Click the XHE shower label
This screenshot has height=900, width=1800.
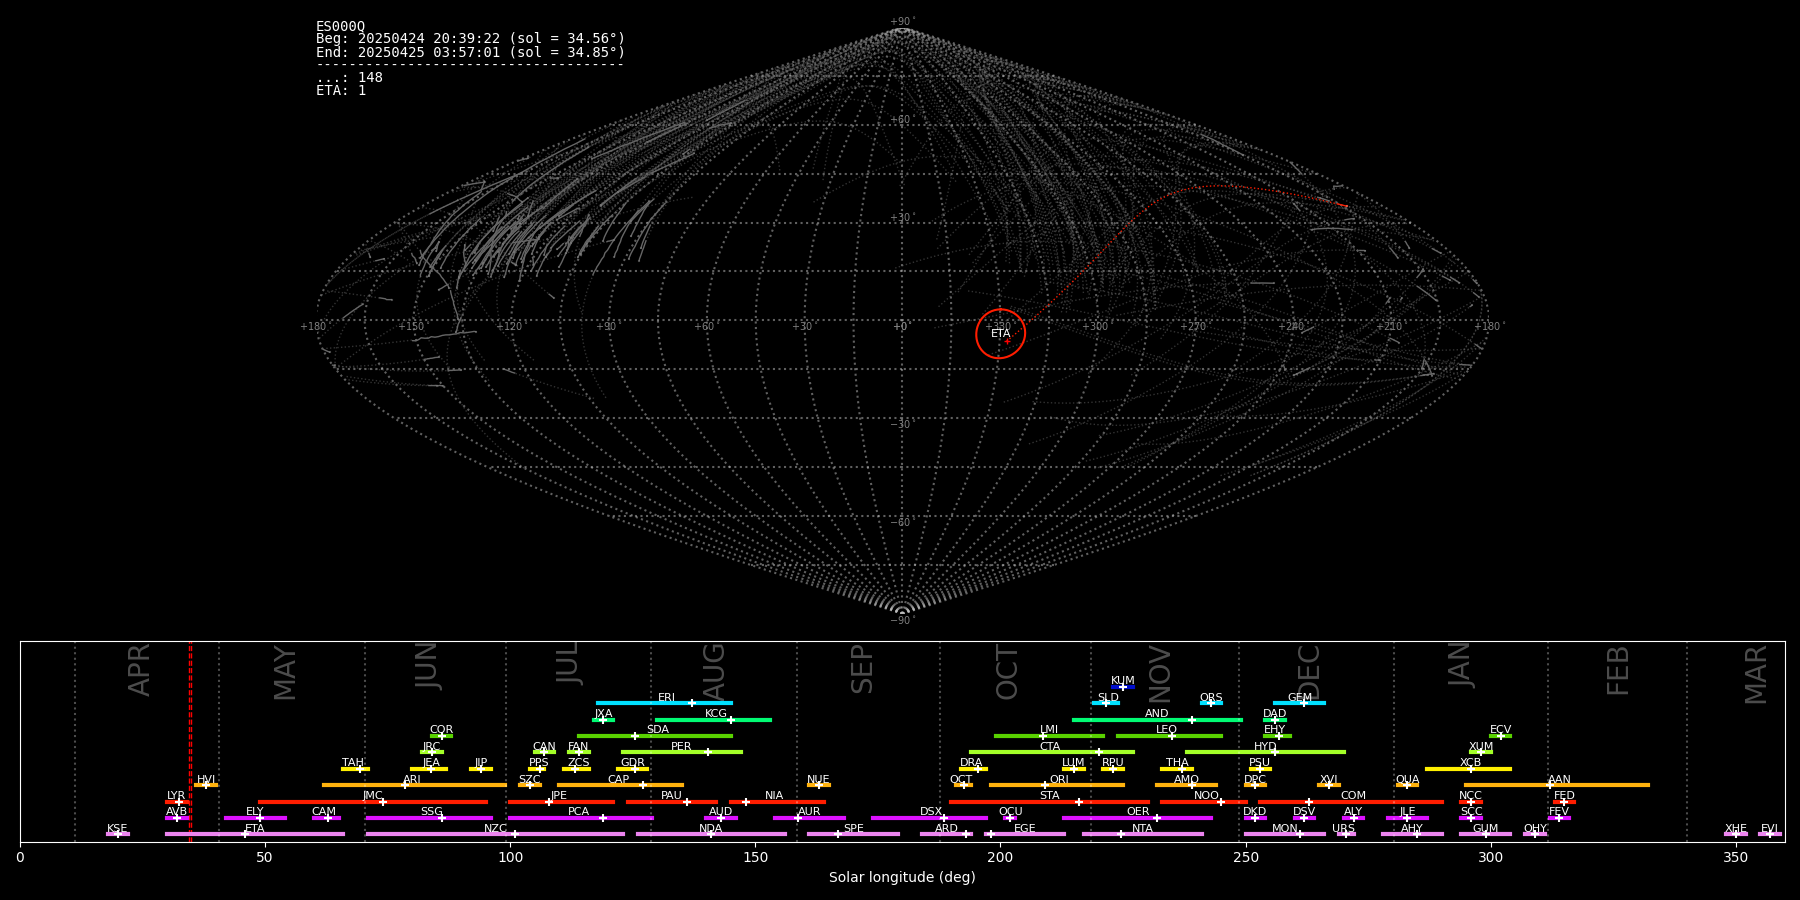tap(1735, 829)
